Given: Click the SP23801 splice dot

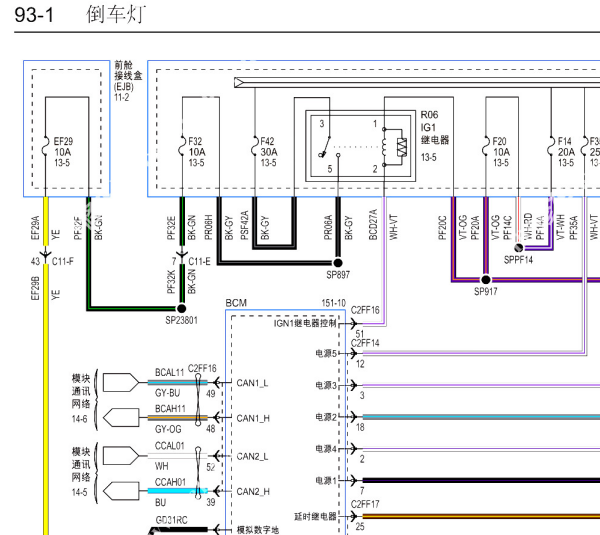Looking at the screenshot, I should (x=182, y=308).
